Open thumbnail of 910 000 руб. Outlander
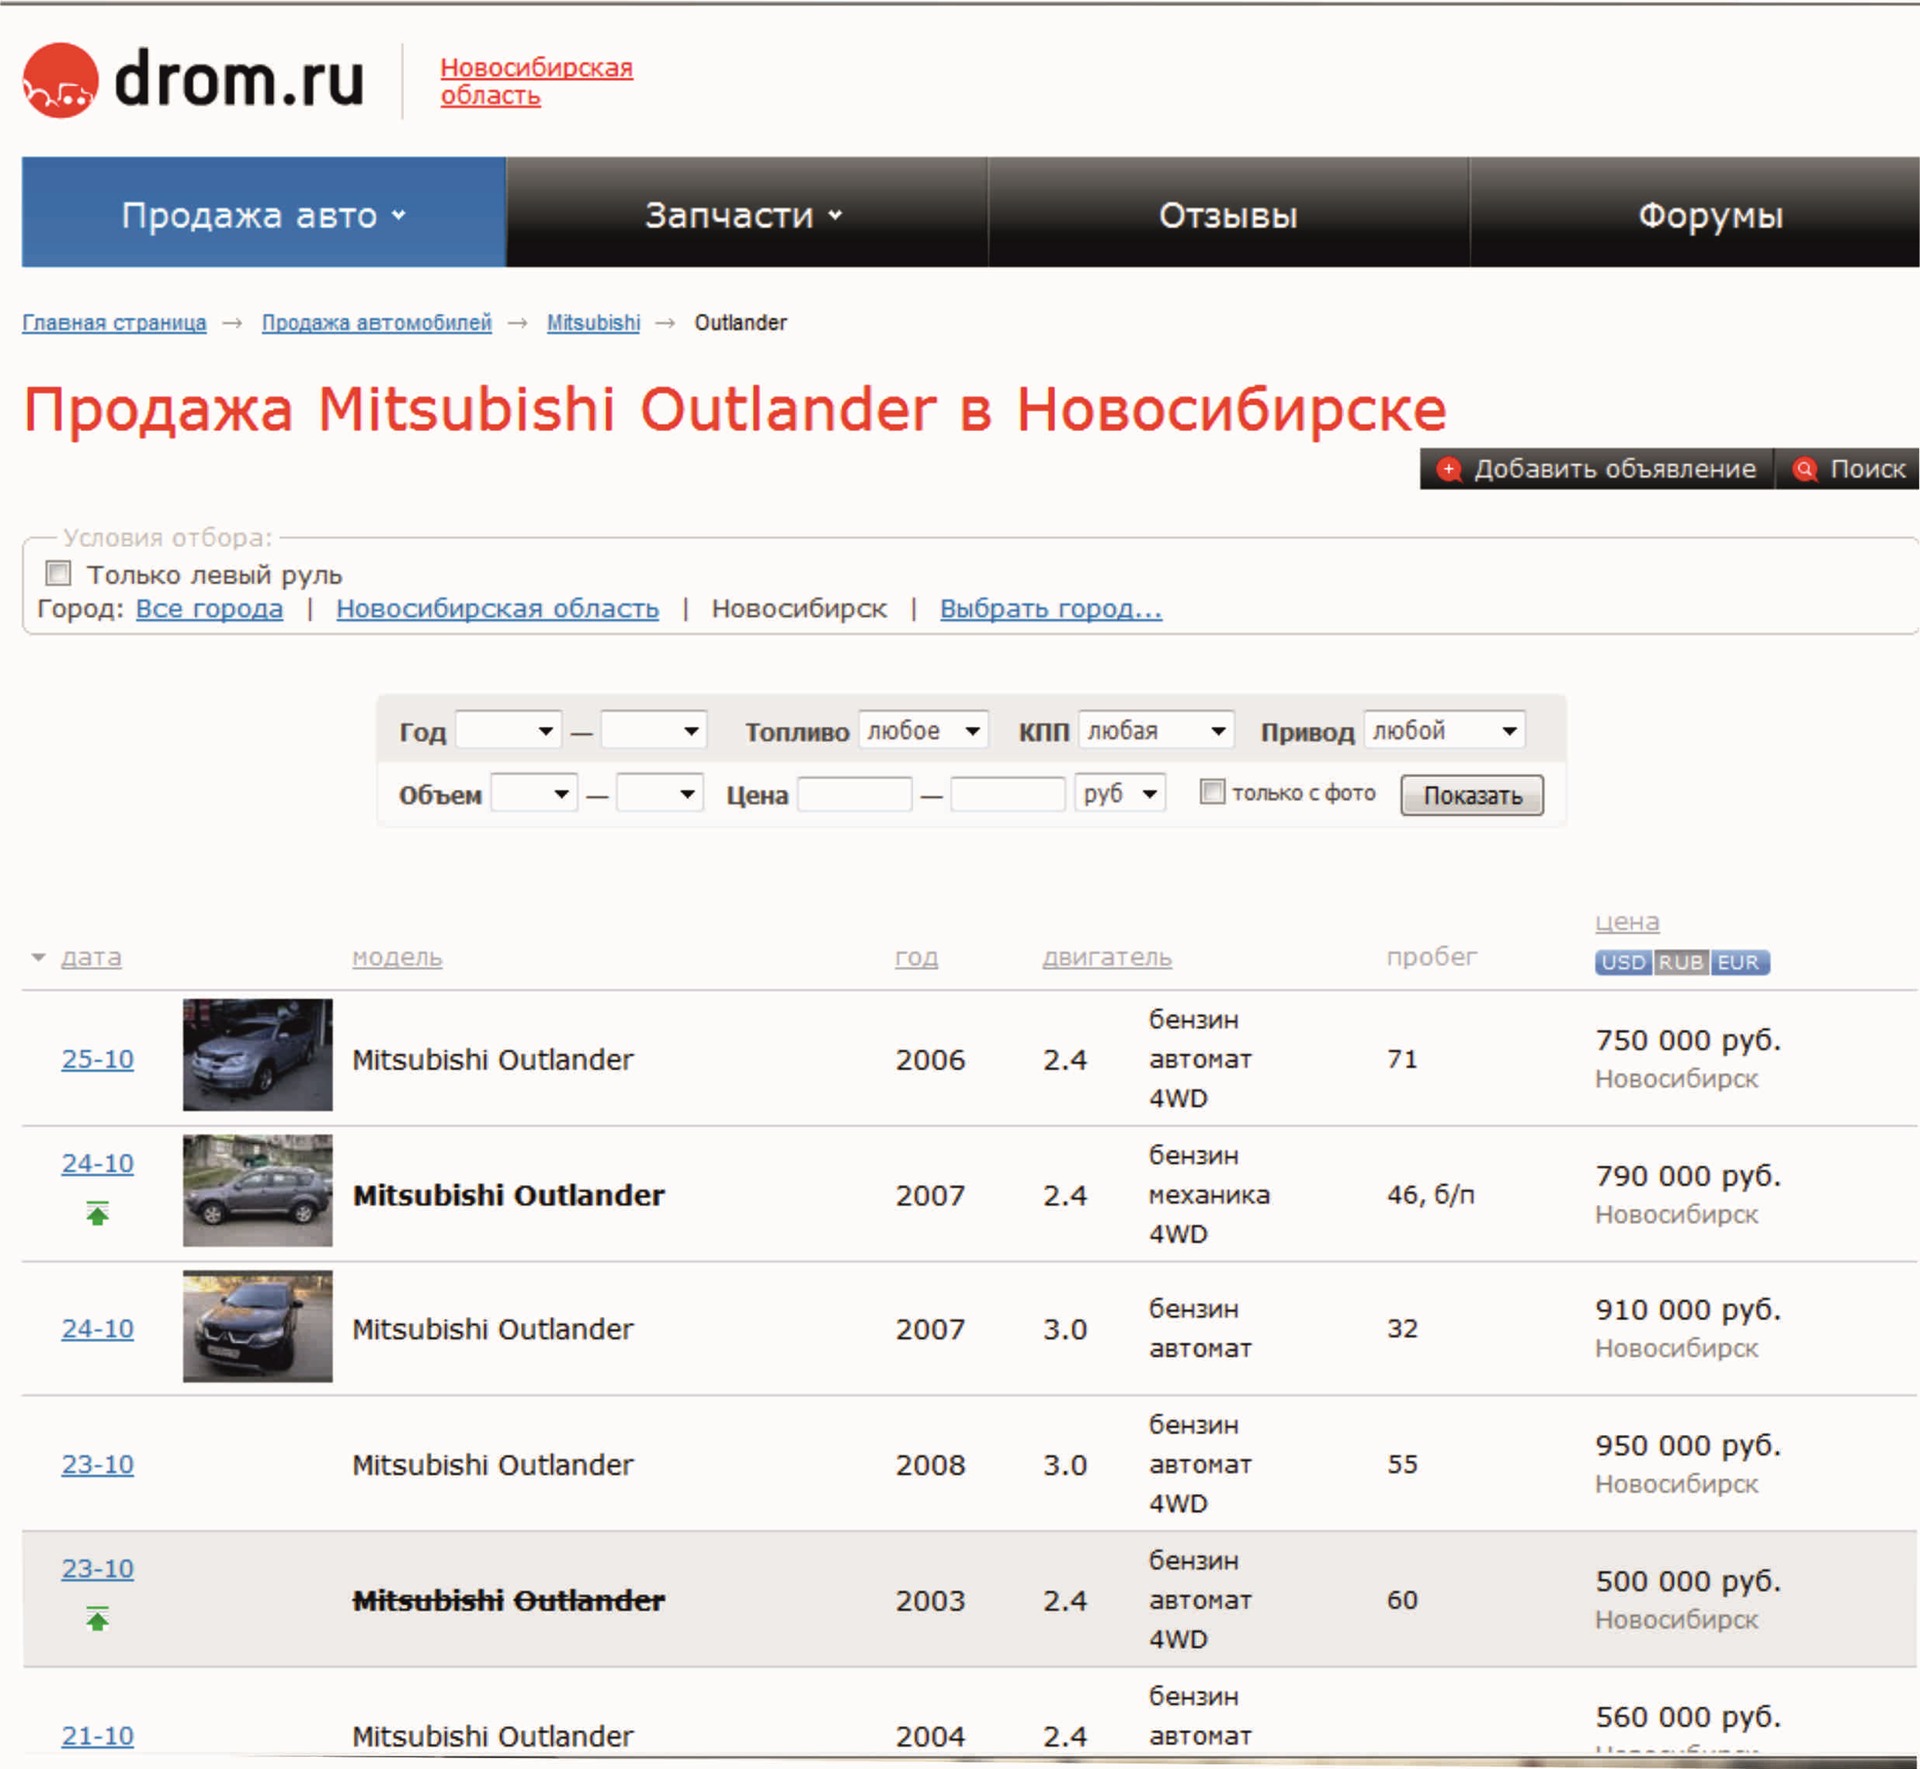 [x=257, y=1326]
